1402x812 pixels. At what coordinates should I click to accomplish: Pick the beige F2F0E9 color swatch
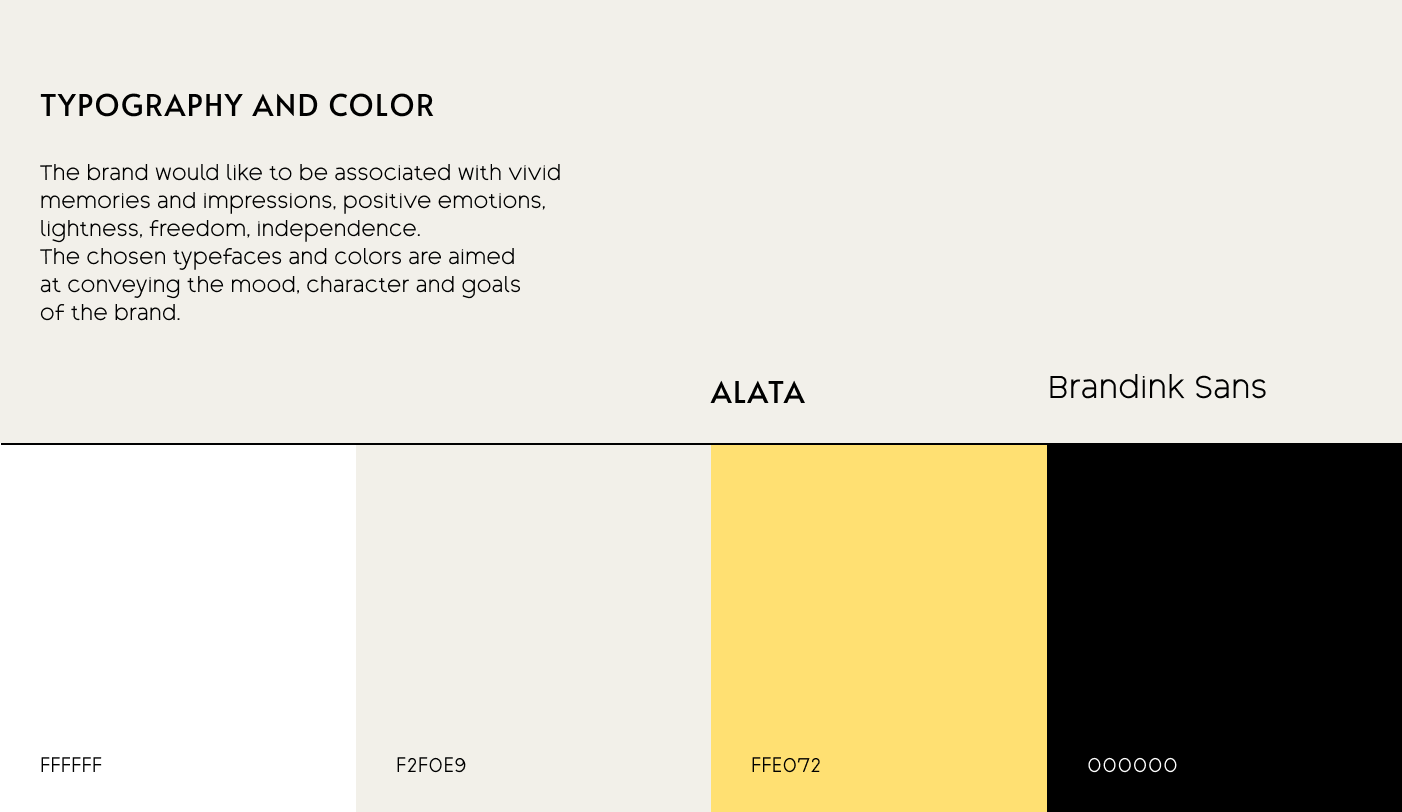click(533, 600)
